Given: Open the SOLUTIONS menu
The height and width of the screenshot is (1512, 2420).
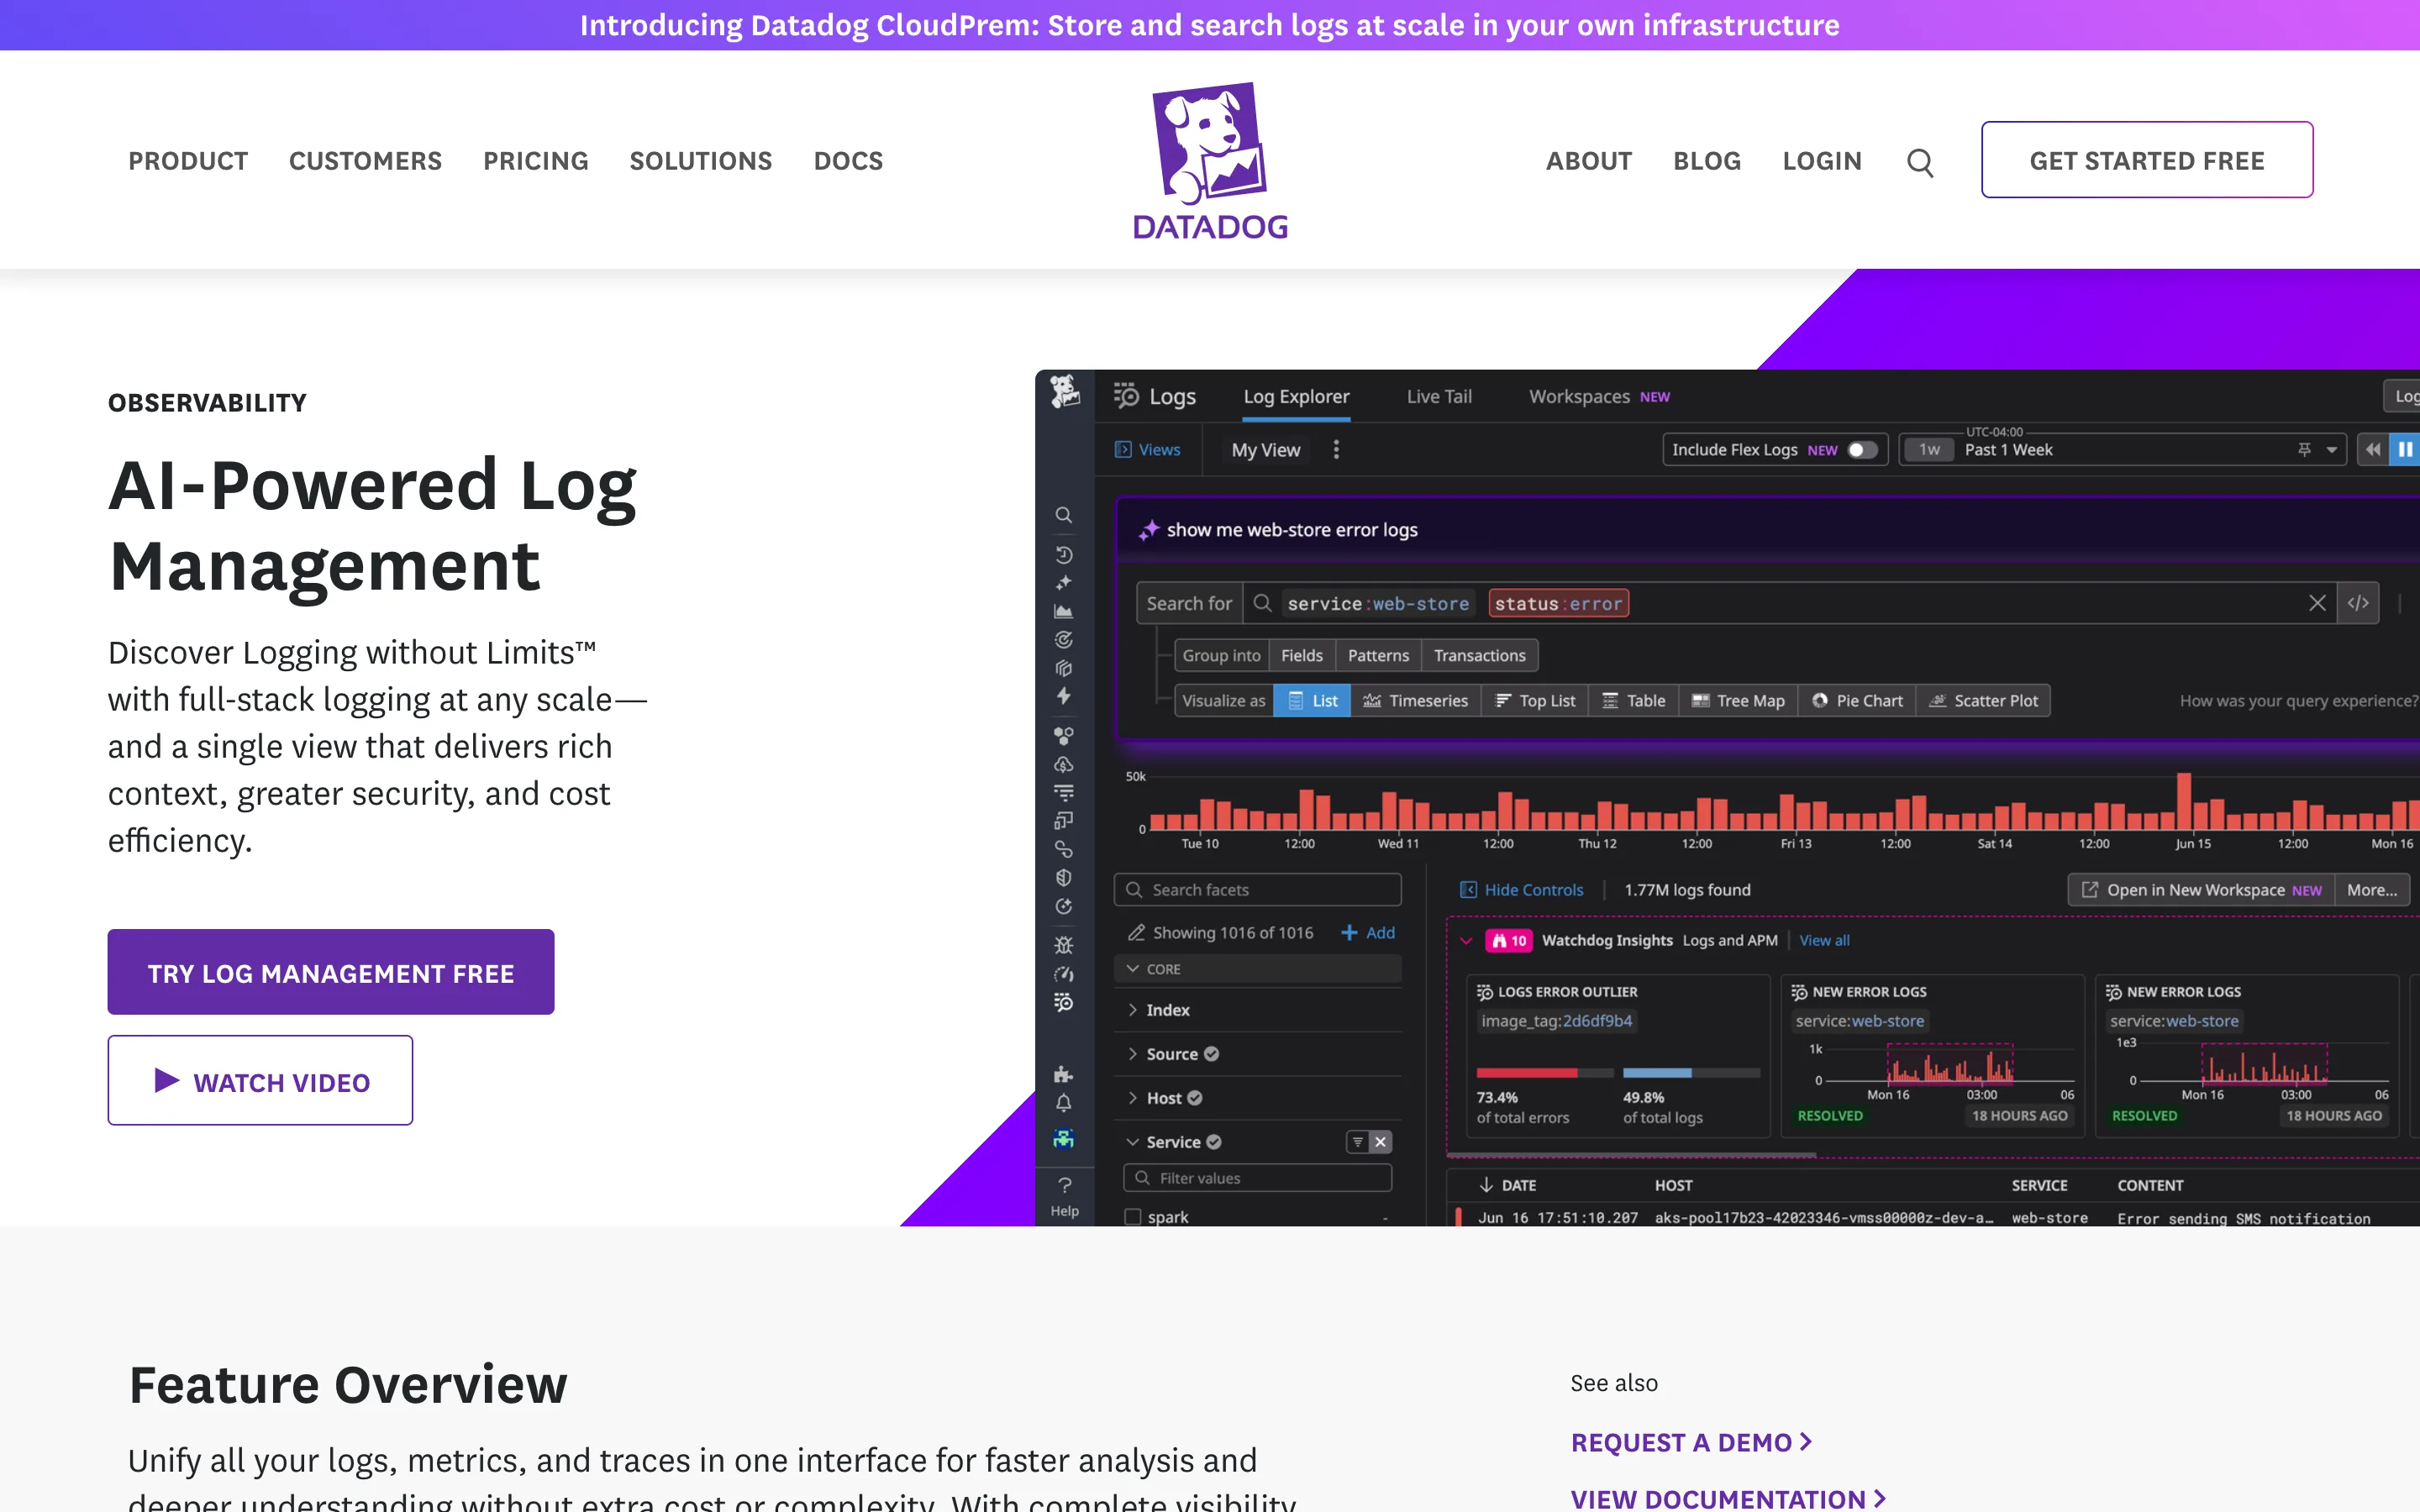Looking at the screenshot, I should coord(701,161).
